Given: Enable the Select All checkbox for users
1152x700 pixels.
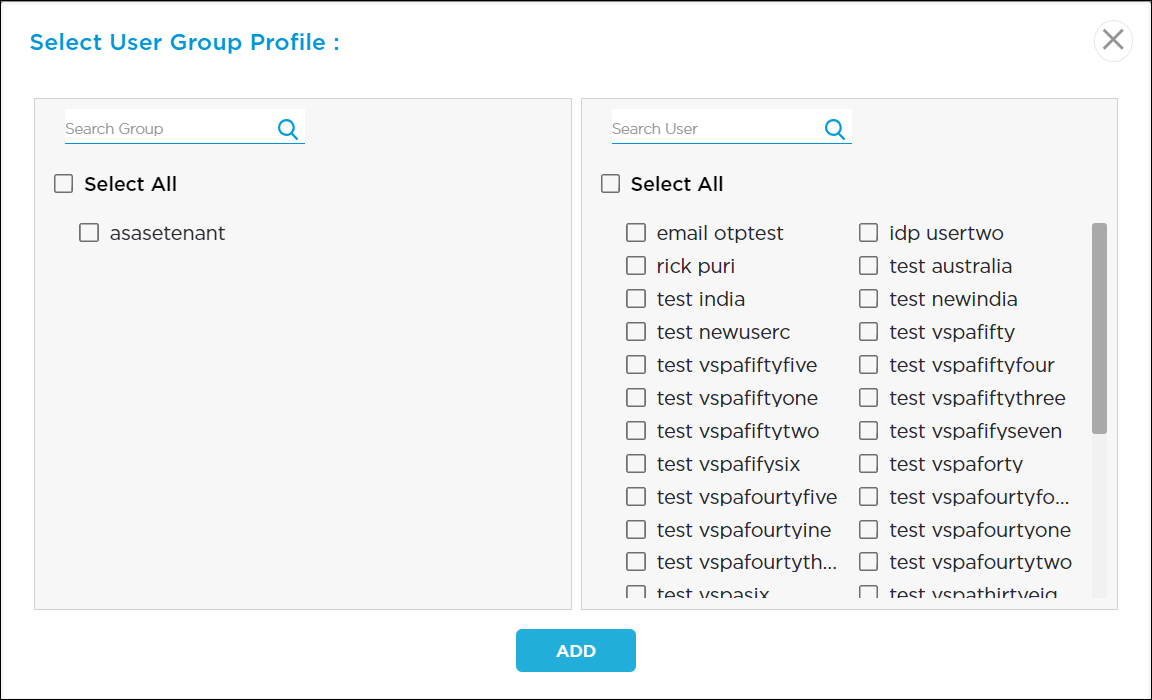Looking at the screenshot, I should [x=610, y=183].
